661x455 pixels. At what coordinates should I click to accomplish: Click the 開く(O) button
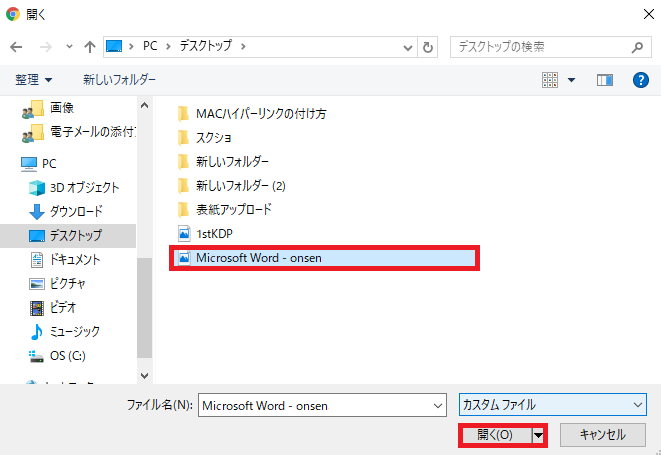495,435
